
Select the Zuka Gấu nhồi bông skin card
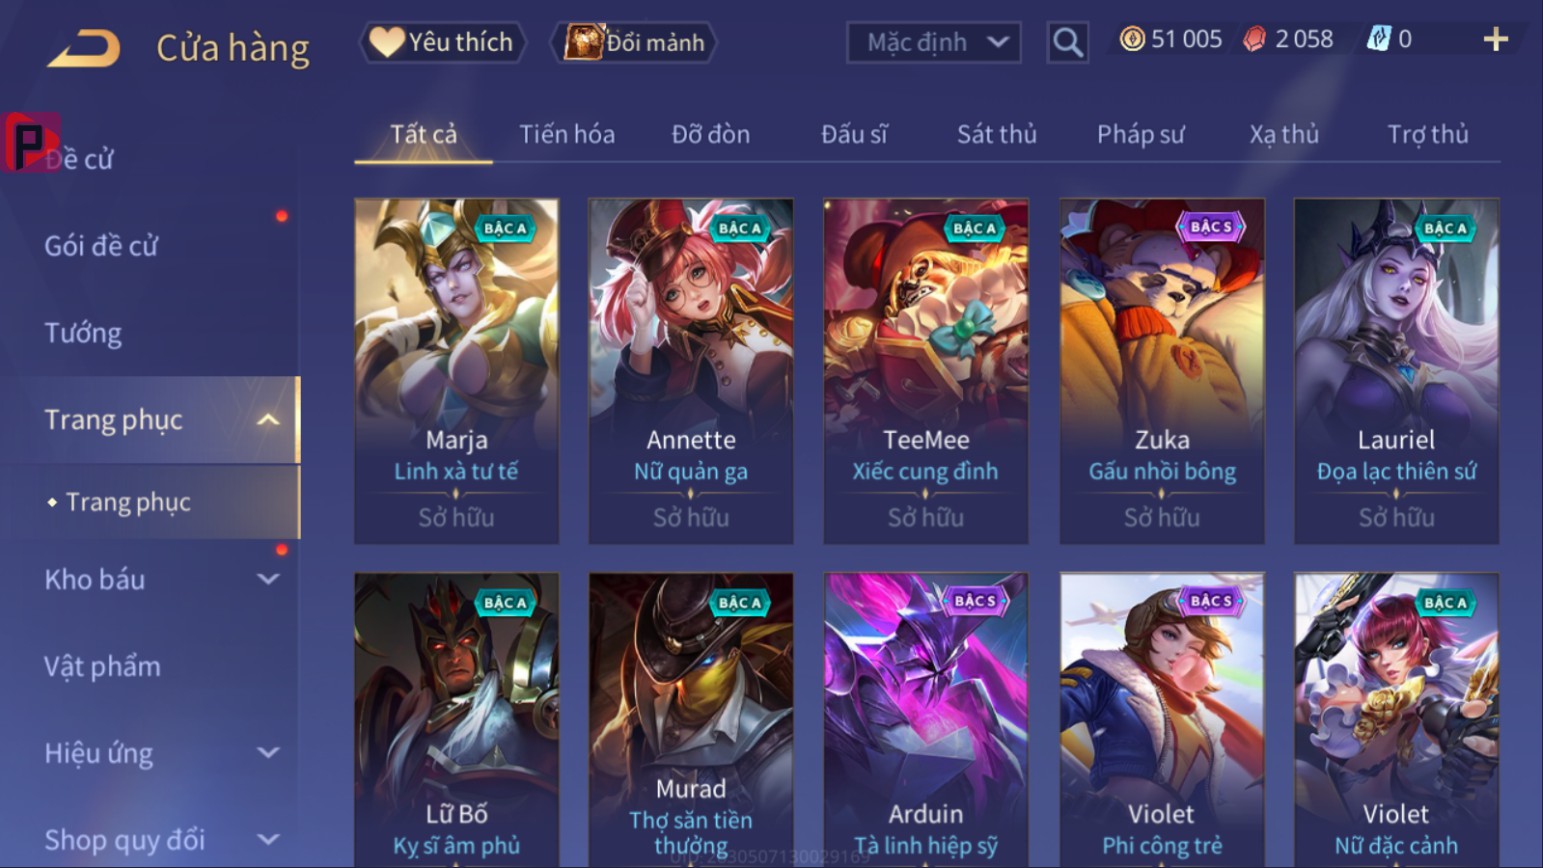(1162, 371)
